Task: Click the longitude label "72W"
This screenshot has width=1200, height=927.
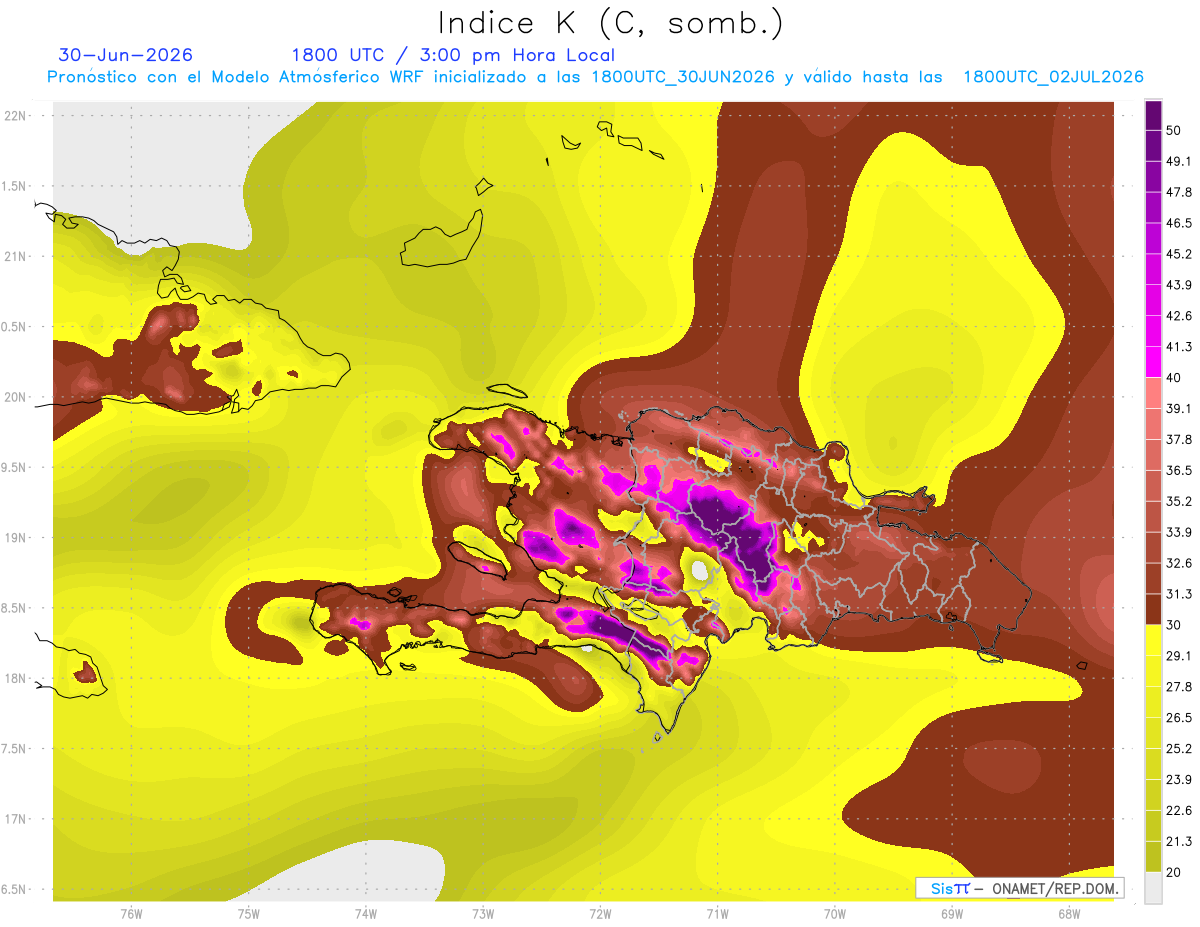Action: [x=600, y=913]
